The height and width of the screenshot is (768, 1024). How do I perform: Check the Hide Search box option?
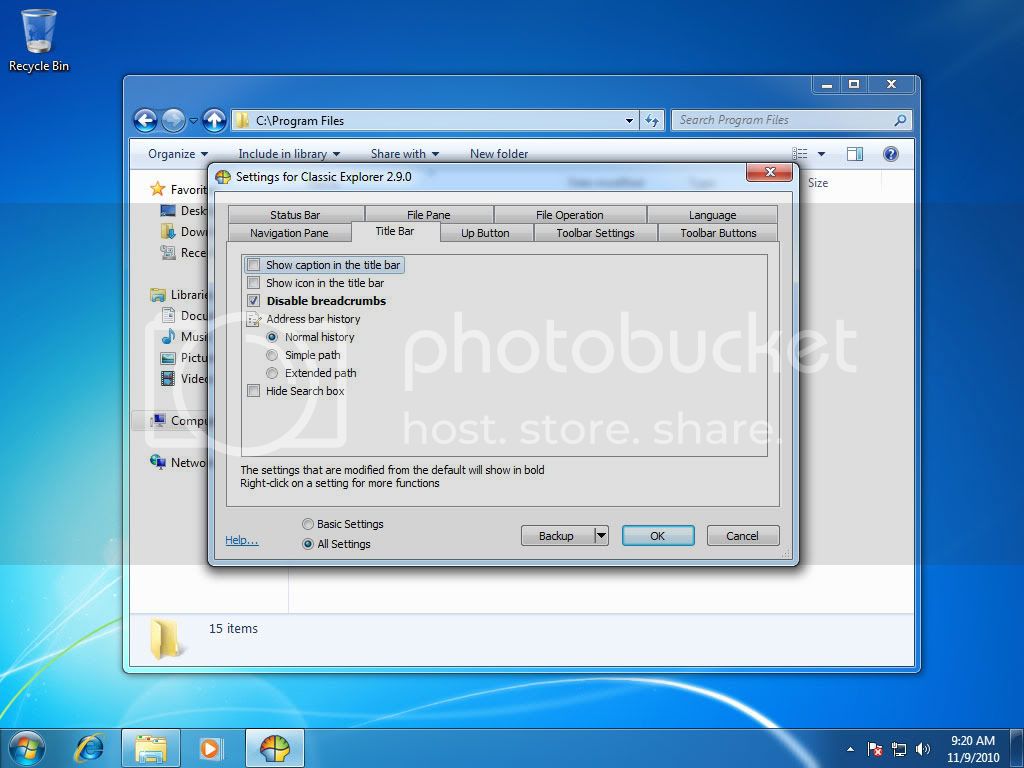pyautogui.click(x=253, y=390)
